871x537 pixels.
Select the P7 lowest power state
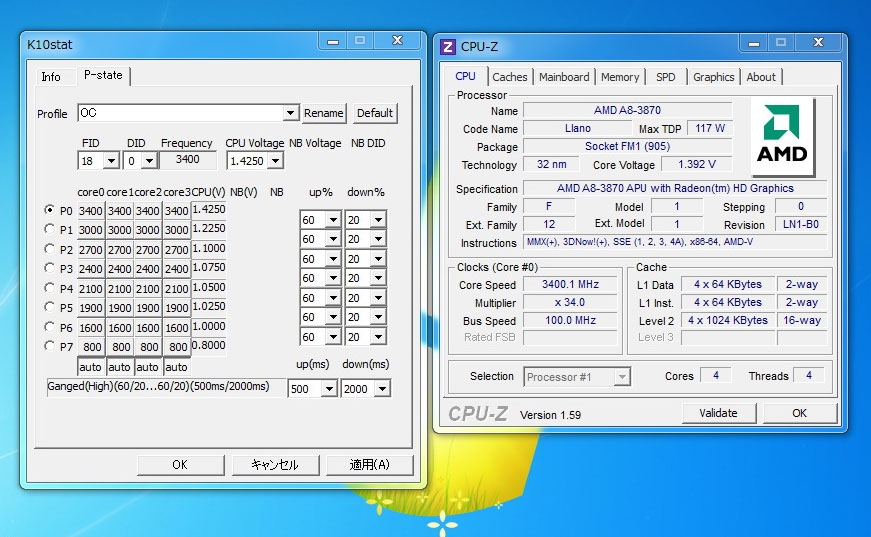49,345
